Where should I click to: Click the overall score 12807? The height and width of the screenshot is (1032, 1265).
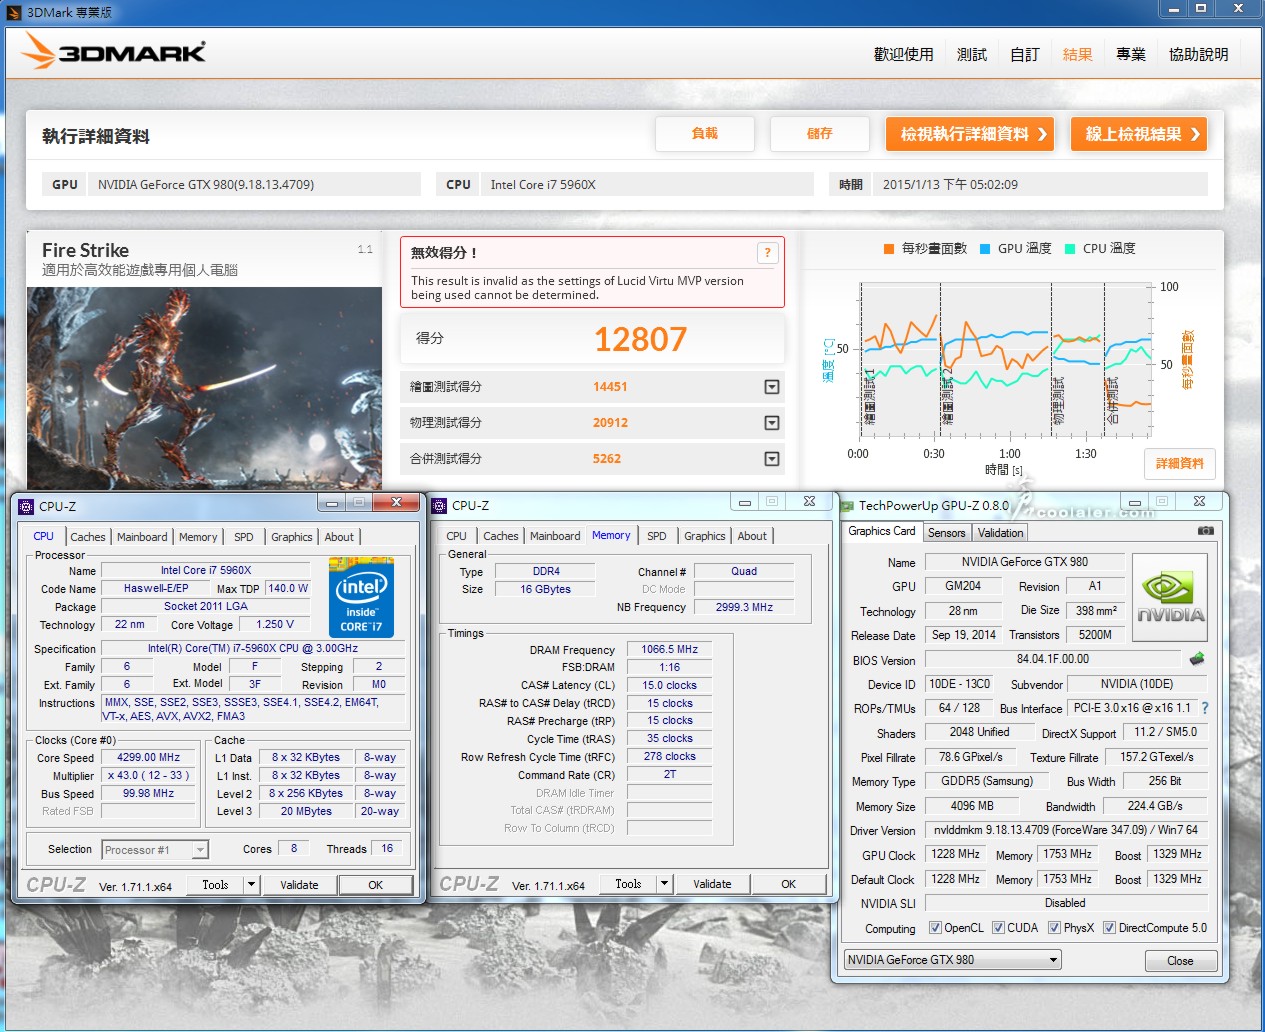(641, 340)
